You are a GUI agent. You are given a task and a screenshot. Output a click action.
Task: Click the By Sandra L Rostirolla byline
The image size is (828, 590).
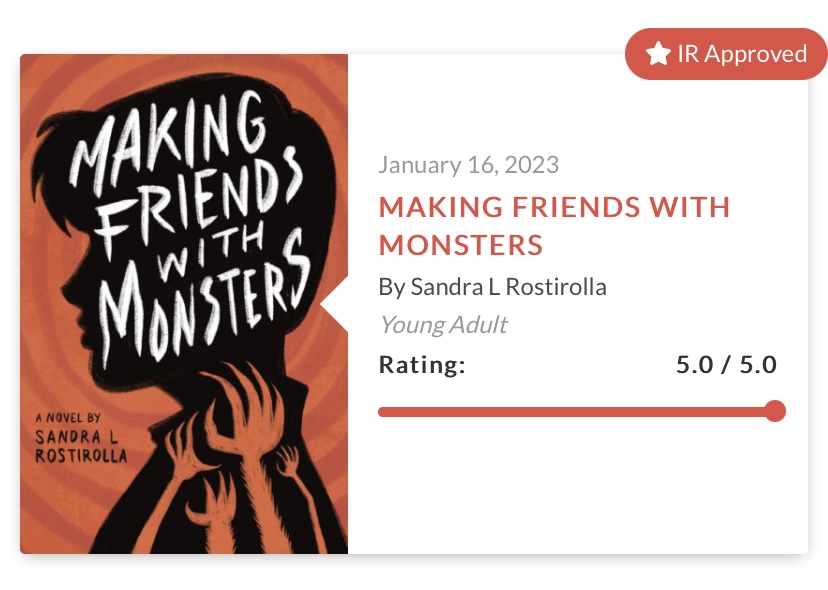492,287
